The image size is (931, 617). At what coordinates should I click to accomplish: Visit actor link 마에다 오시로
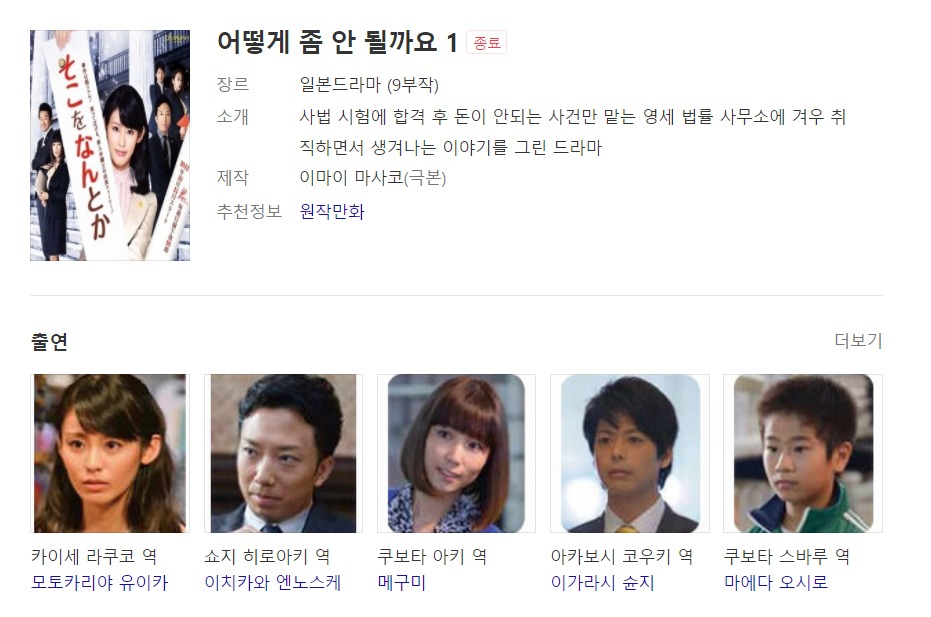(x=776, y=583)
